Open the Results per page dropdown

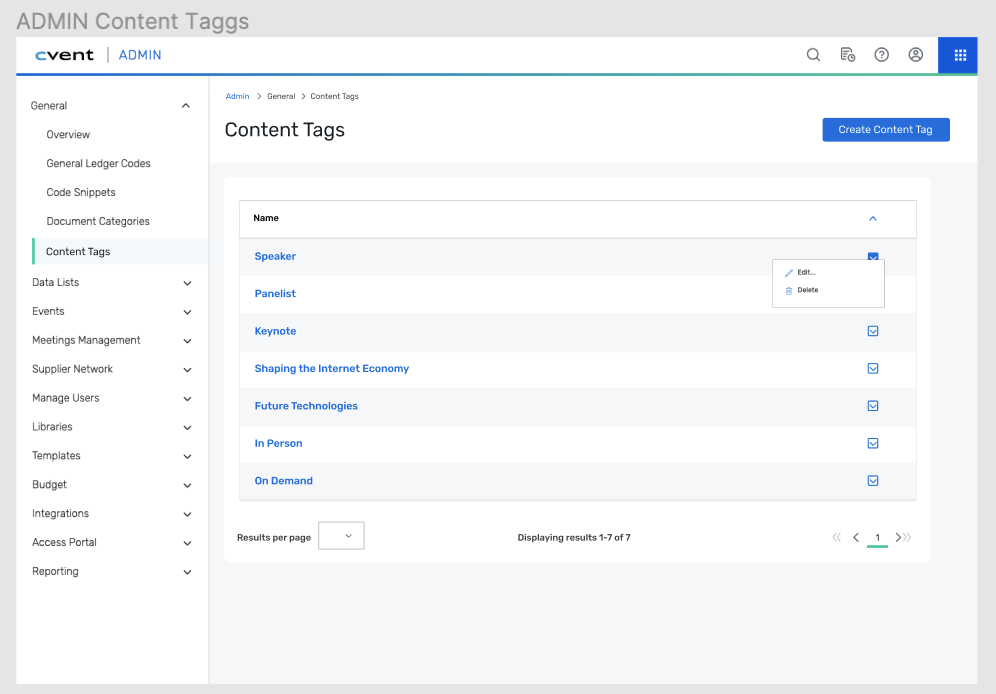pos(341,536)
